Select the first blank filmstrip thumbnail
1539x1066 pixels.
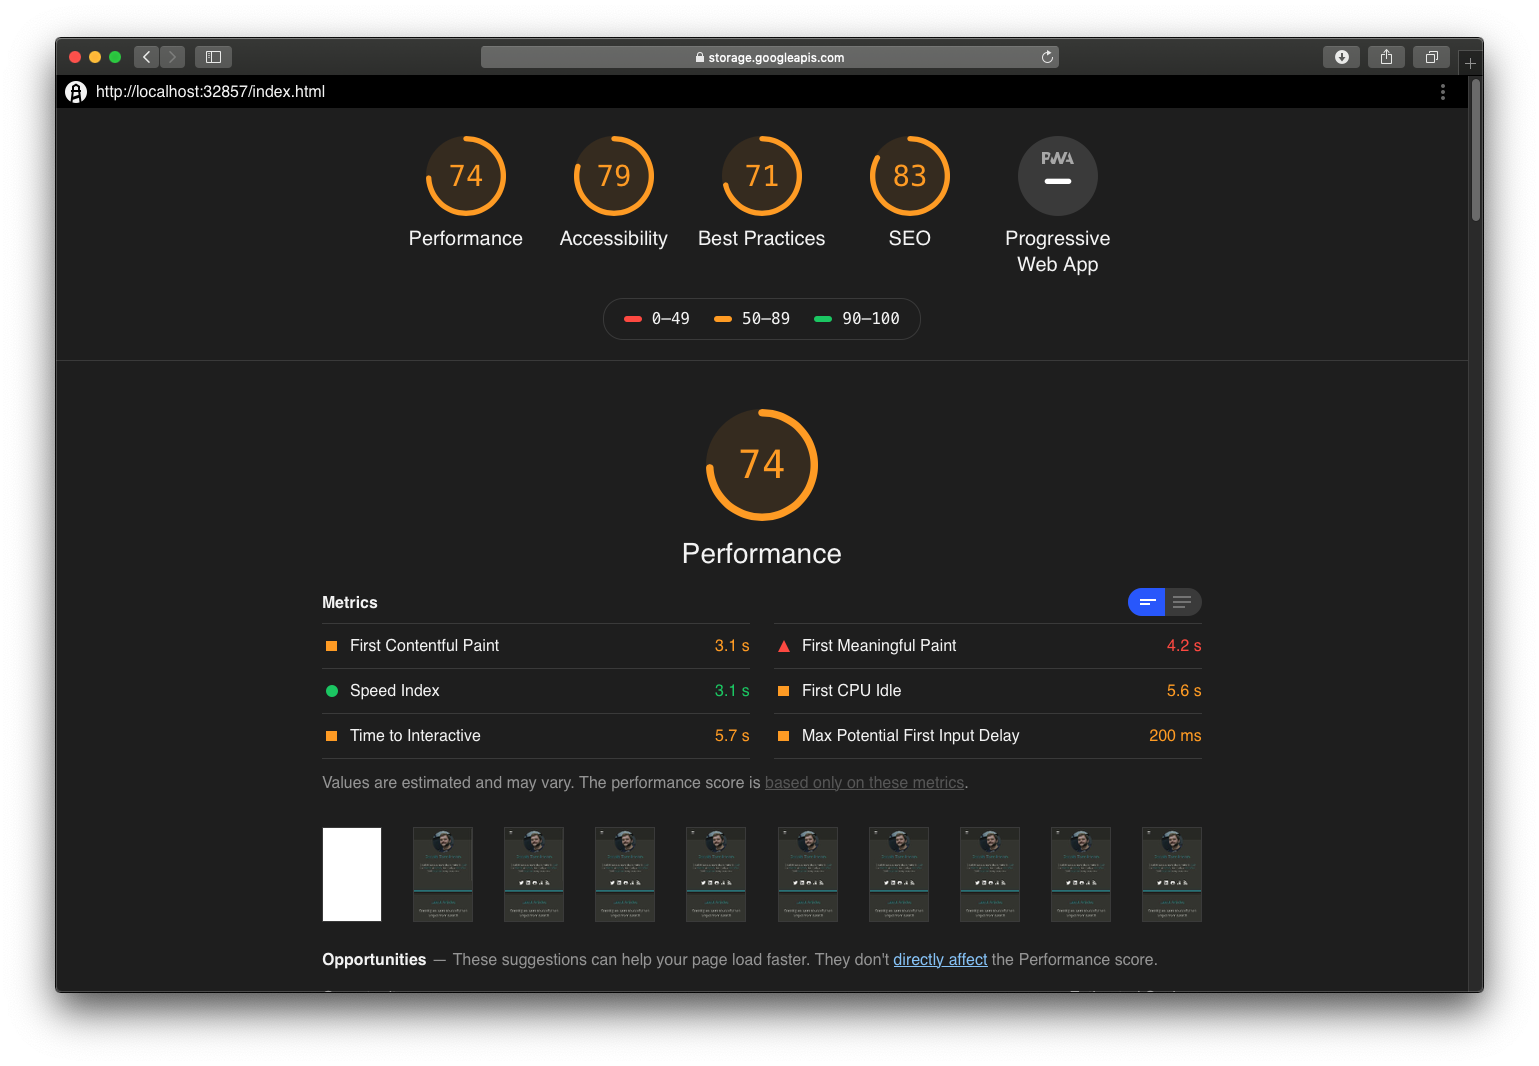351,874
